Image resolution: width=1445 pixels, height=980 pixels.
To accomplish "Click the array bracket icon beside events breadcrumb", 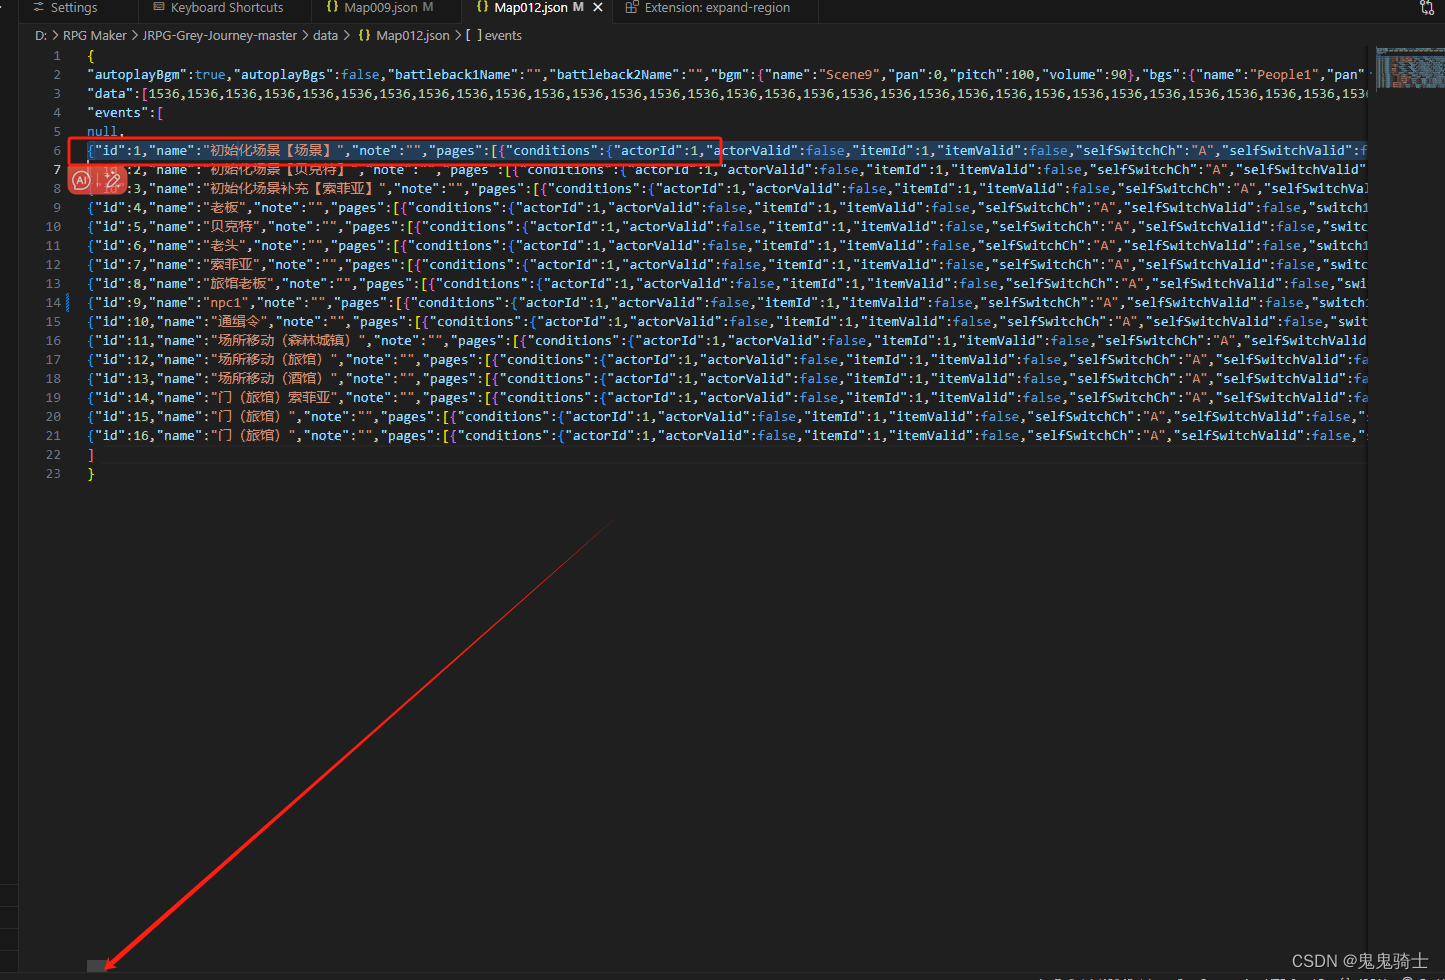I will coord(473,36).
